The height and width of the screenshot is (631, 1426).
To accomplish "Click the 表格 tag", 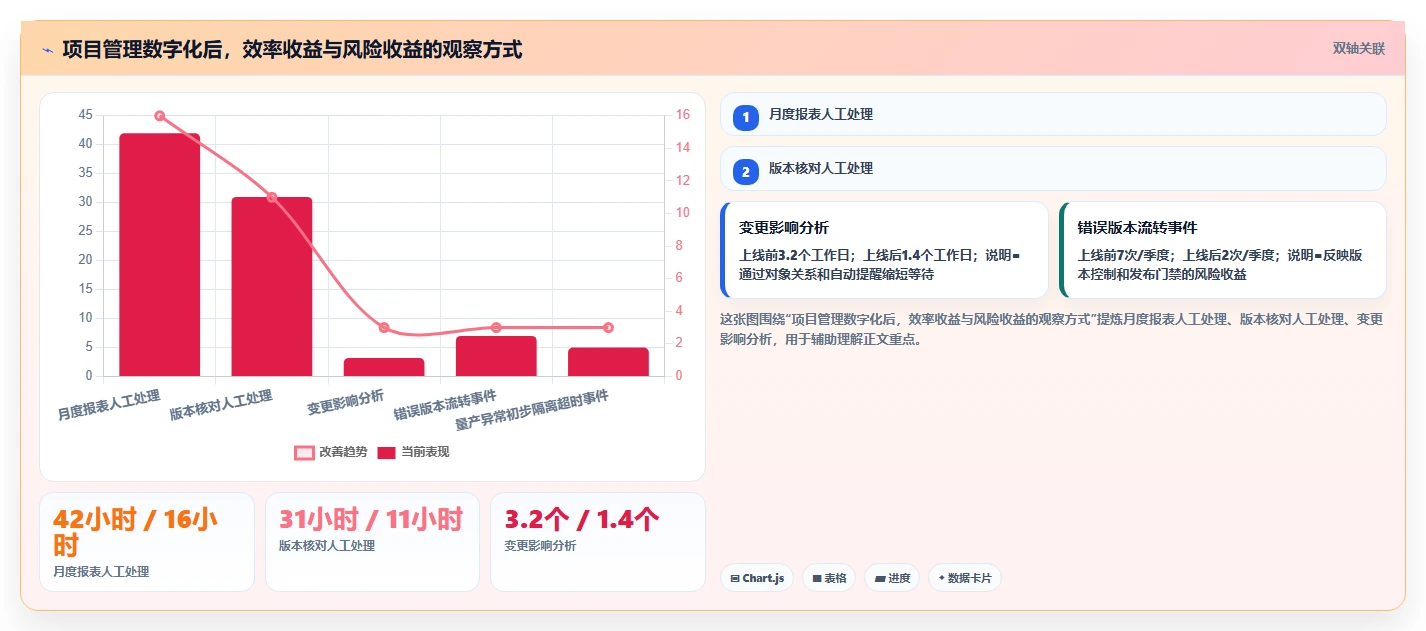I will coord(829,578).
